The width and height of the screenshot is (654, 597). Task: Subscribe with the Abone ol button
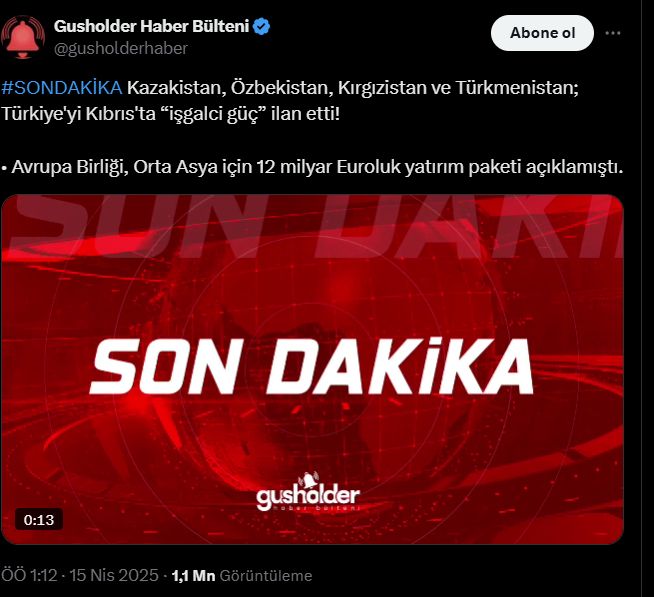(542, 33)
